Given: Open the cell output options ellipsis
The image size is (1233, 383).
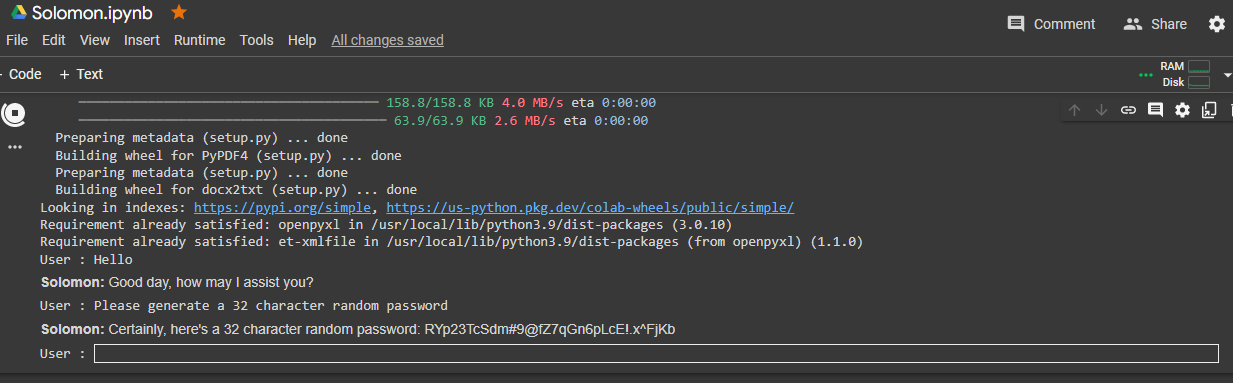Looking at the screenshot, I should click(x=14, y=147).
